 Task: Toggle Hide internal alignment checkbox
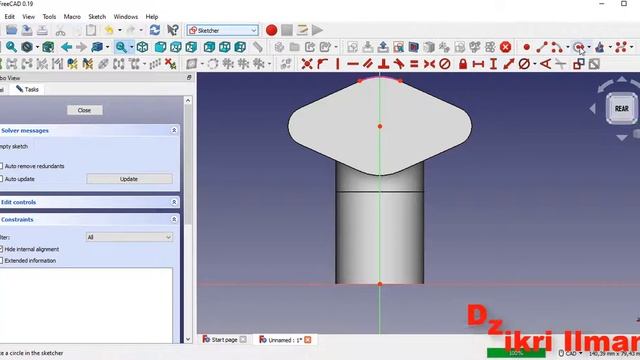point(1,249)
